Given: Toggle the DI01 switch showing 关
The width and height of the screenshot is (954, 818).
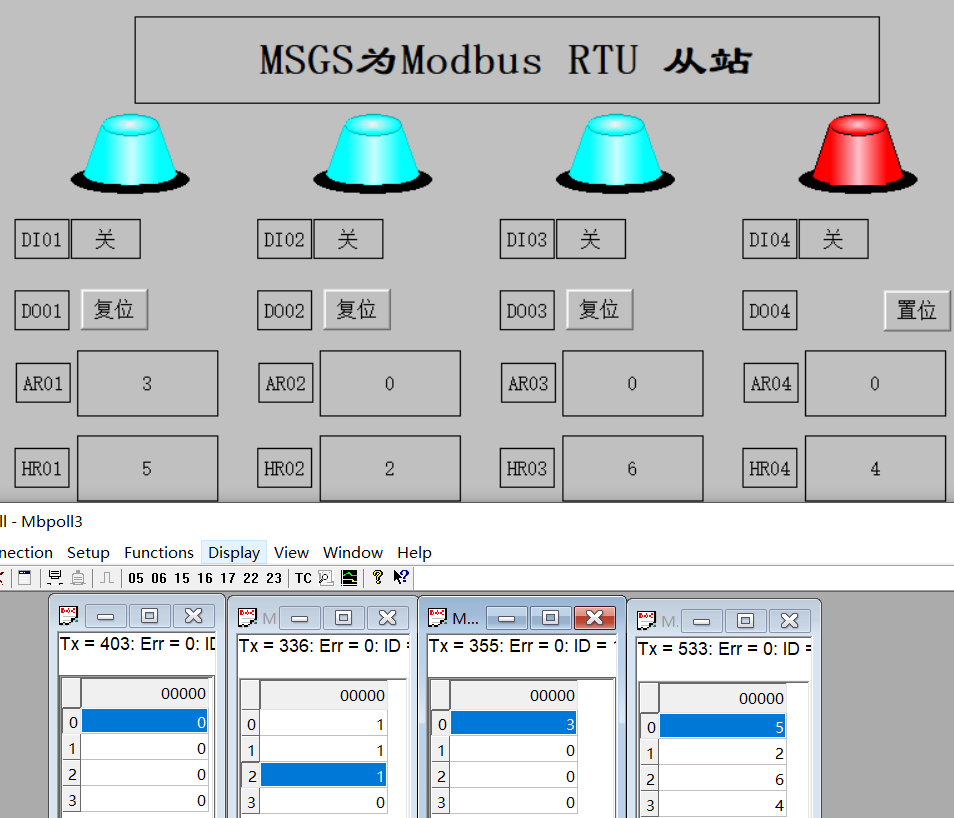Looking at the screenshot, I should click(106, 239).
